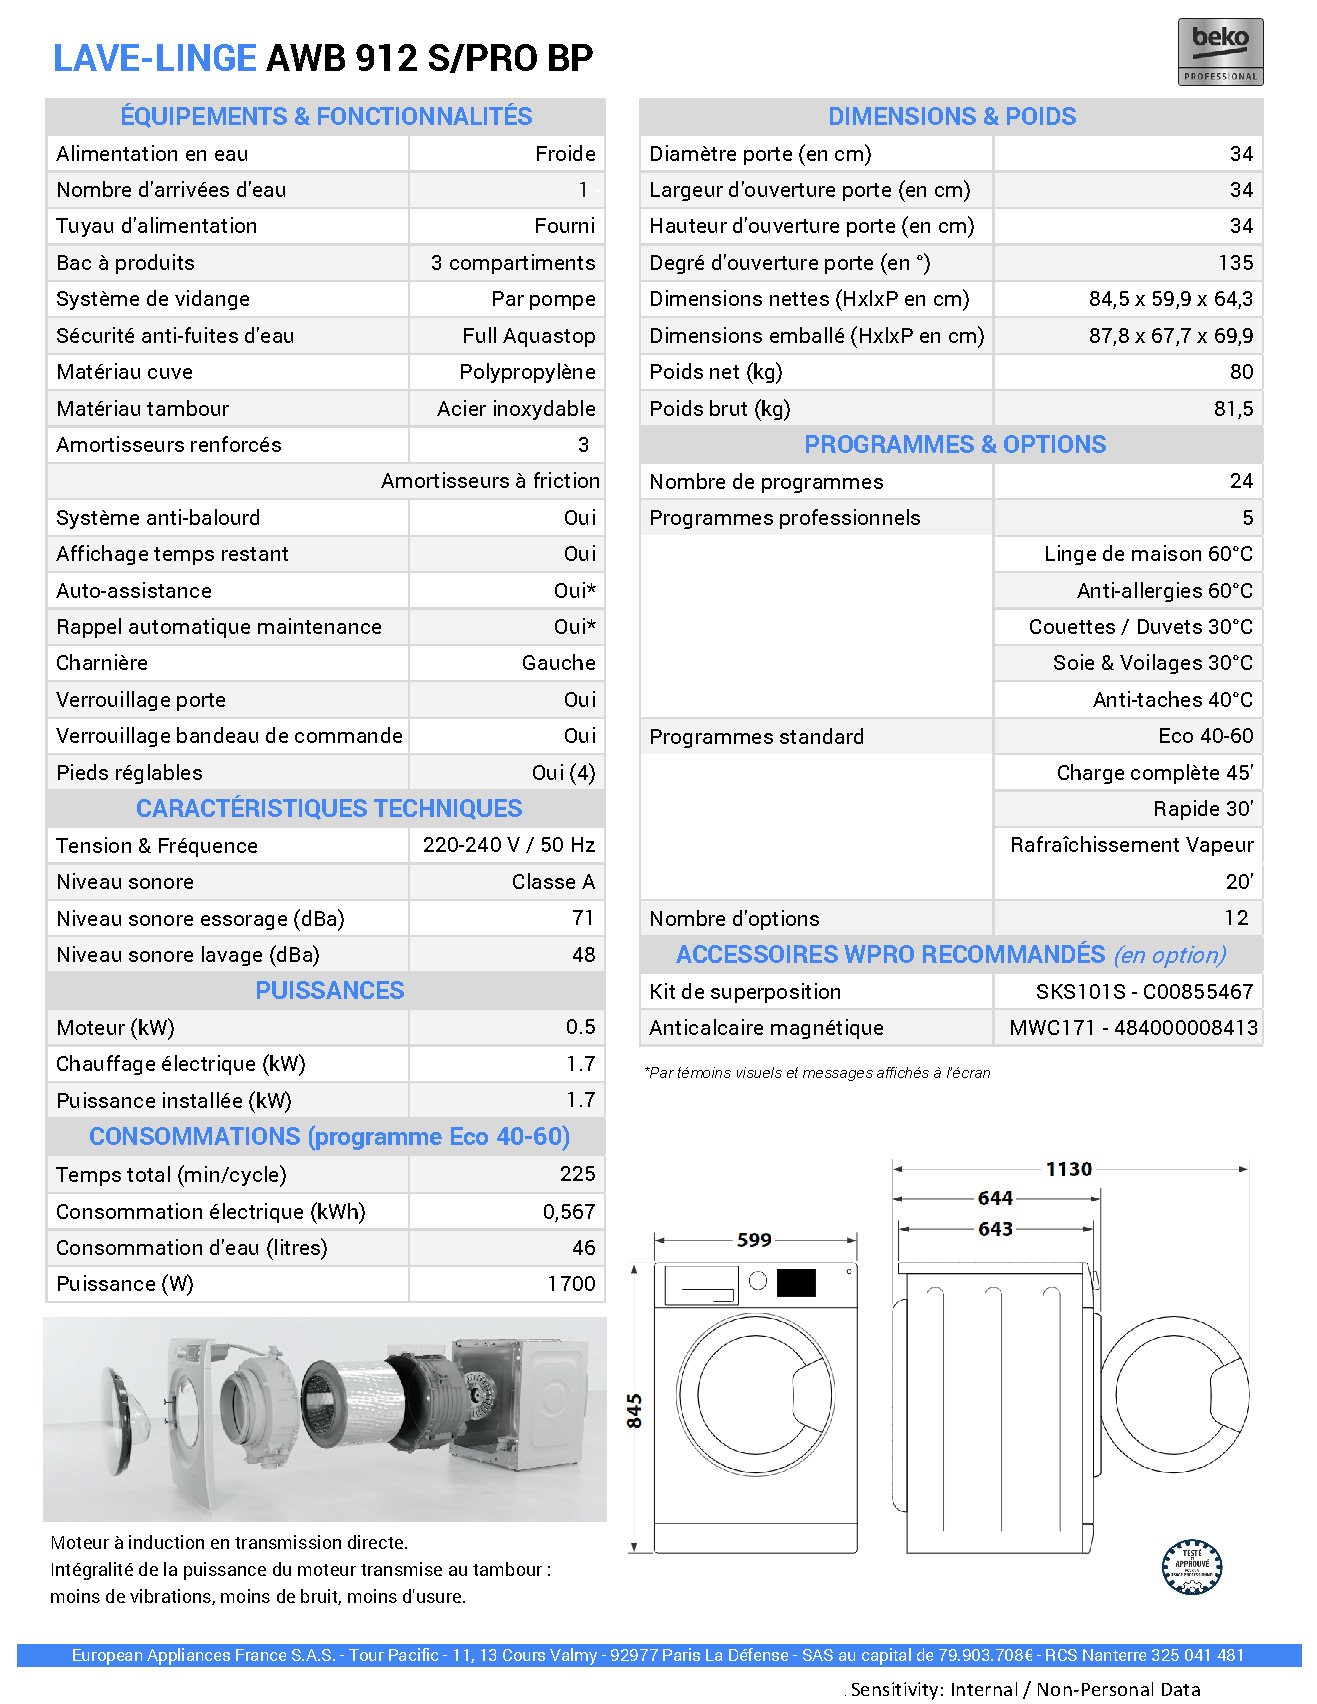Screen dimensions: 1317x1704
Task: Click the value '3 compartiments'
Action: (513, 263)
